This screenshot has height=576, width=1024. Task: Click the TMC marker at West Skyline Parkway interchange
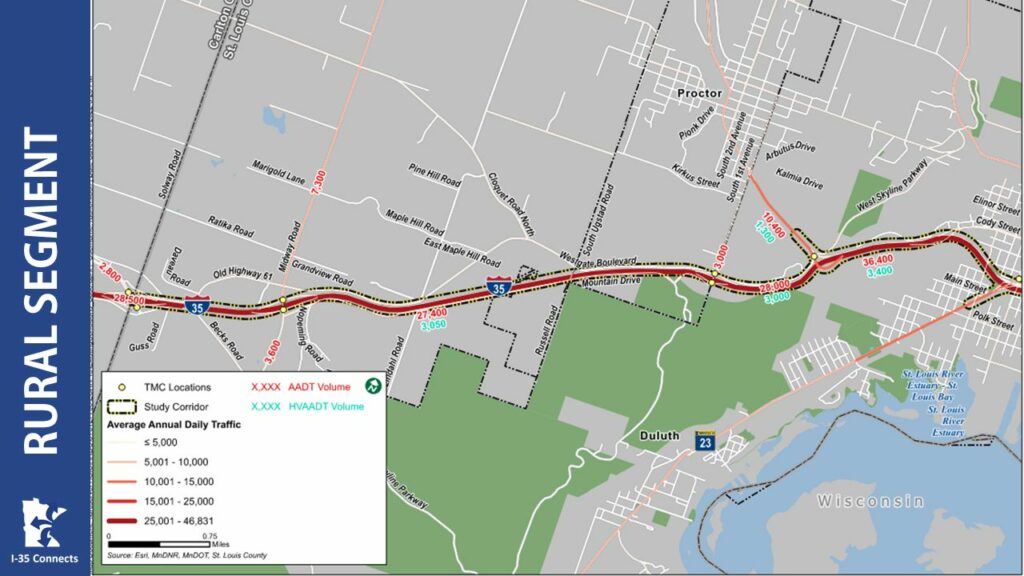click(x=814, y=257)
